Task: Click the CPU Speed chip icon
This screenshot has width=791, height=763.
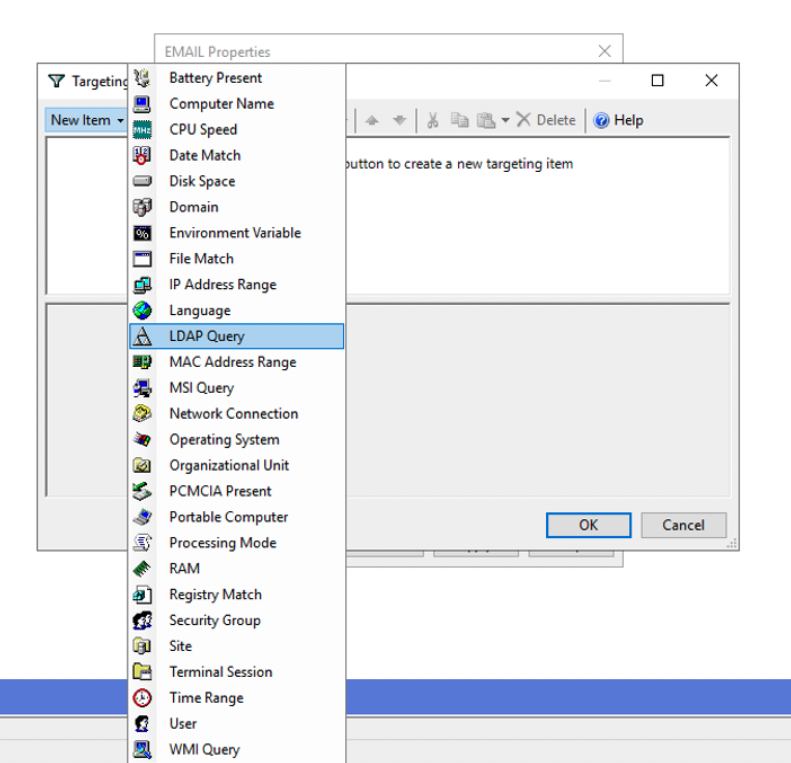Action: (142, 130)
